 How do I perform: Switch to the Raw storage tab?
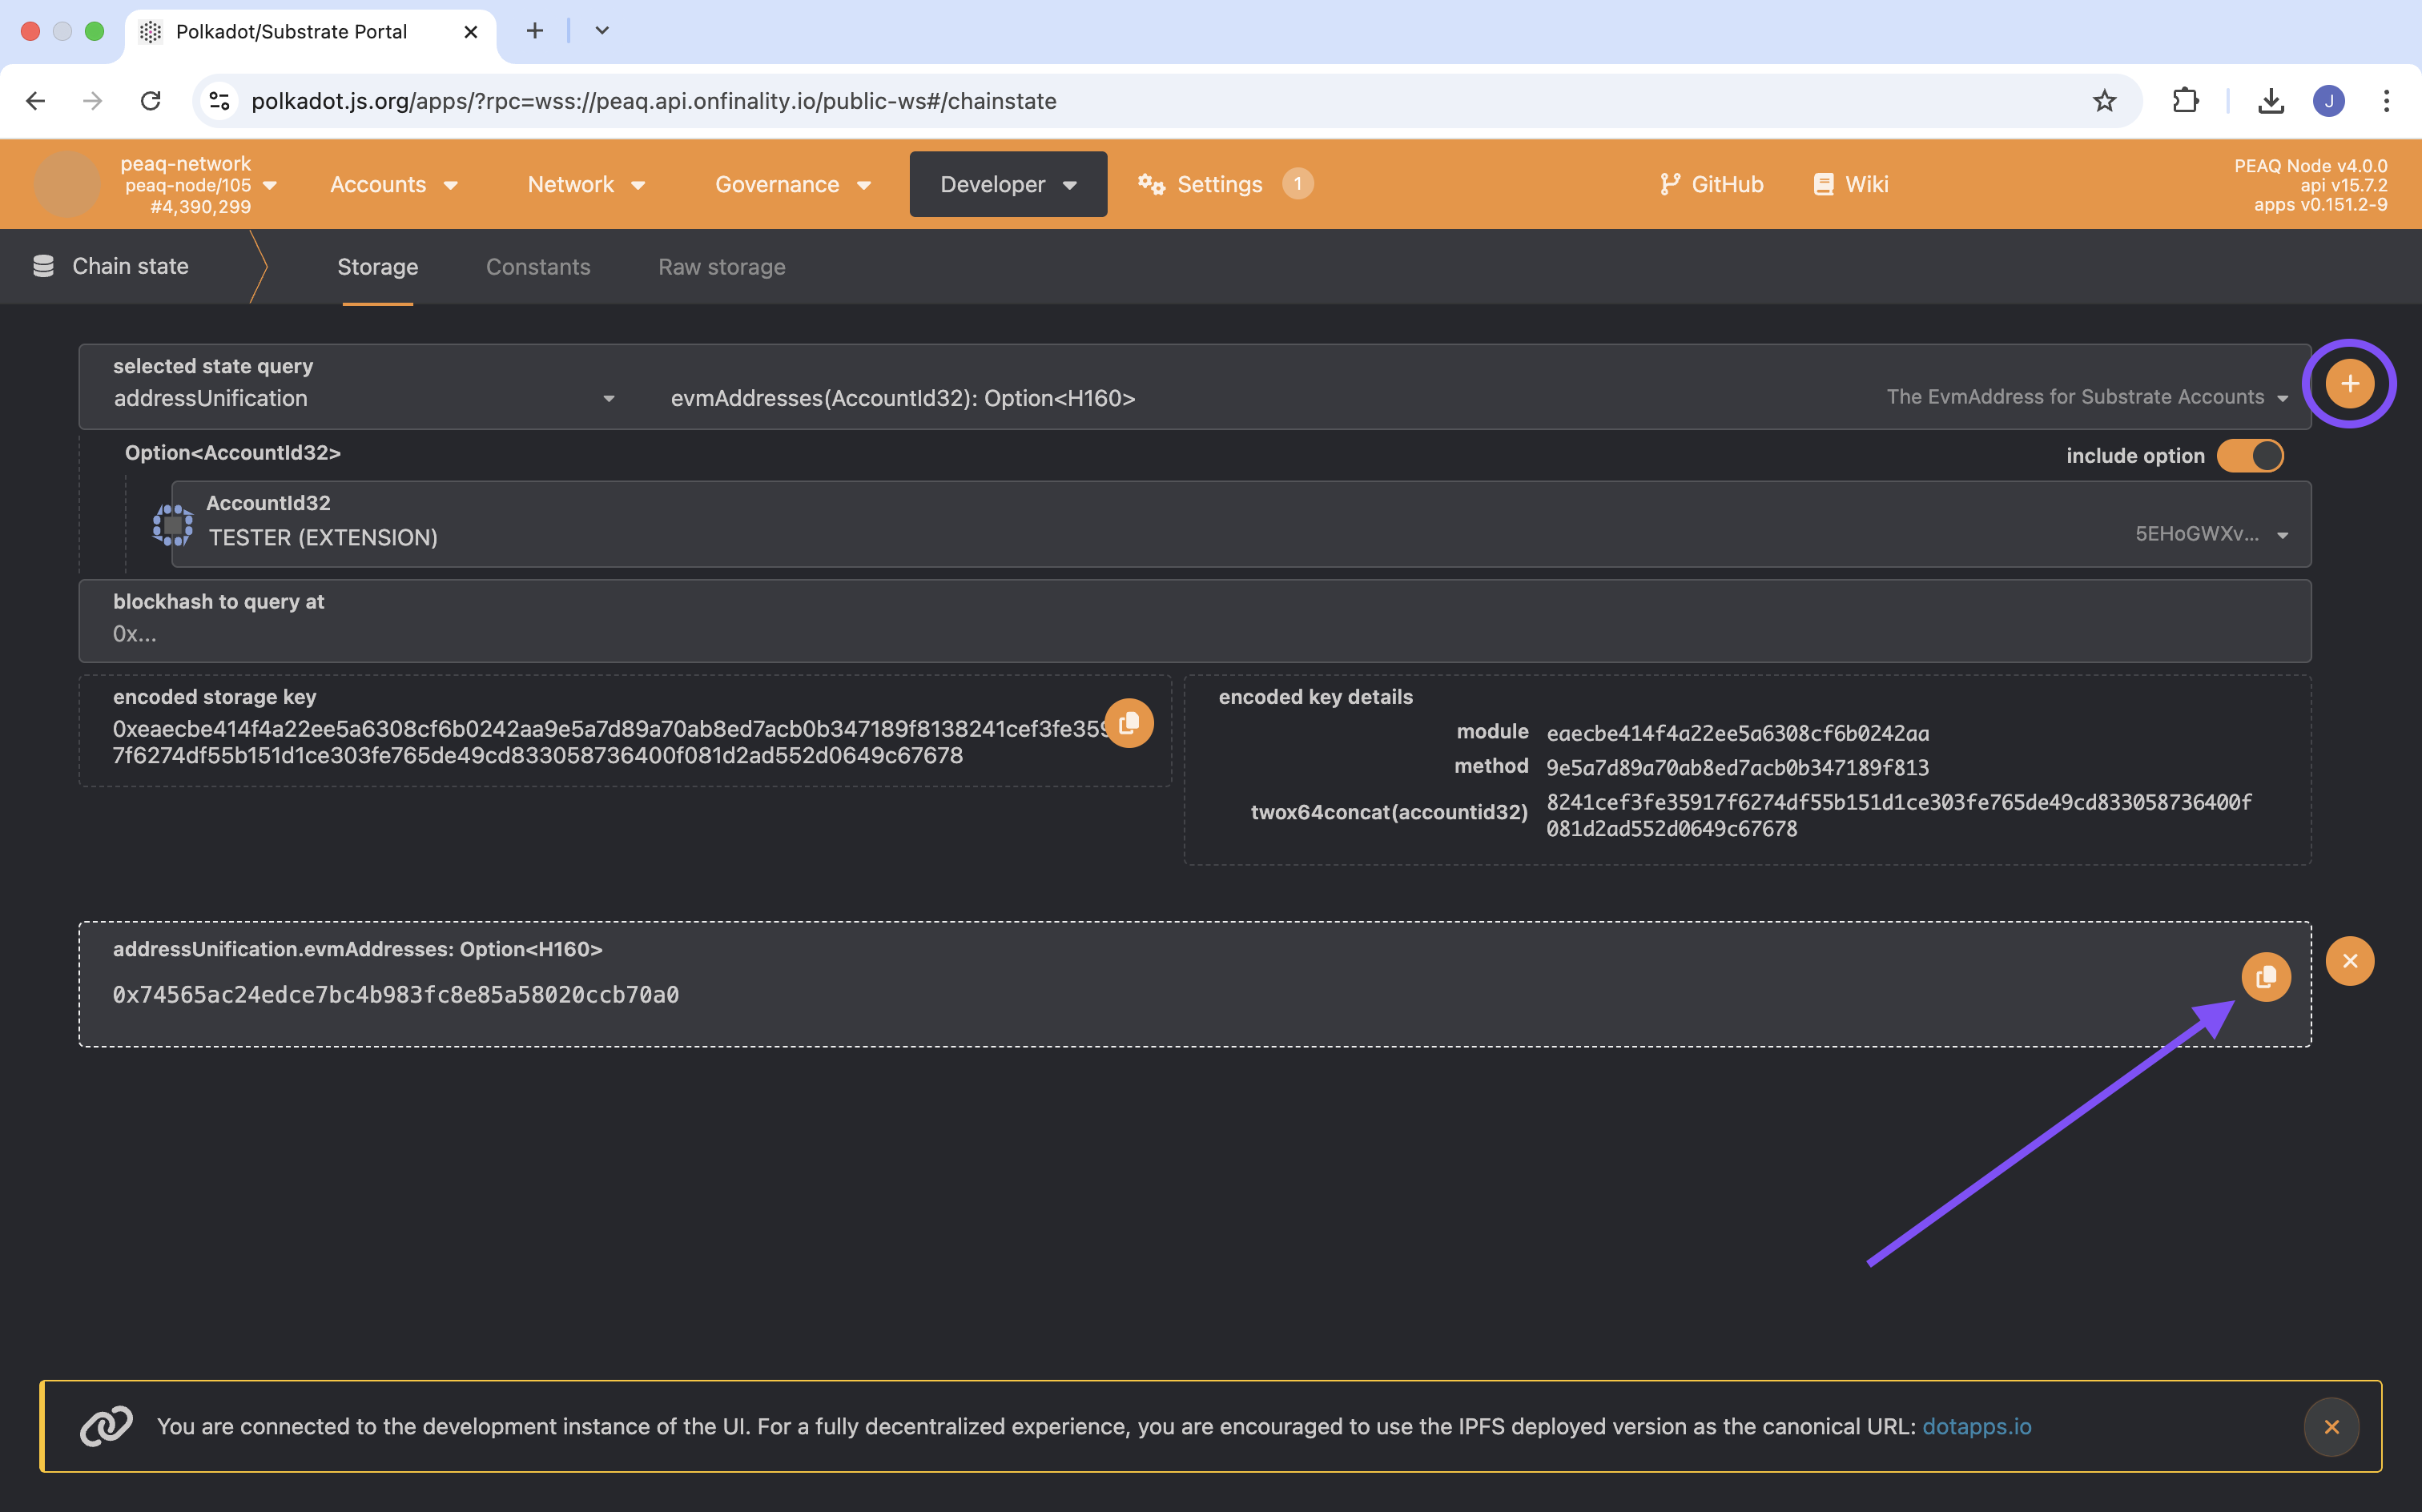[721, 267]
